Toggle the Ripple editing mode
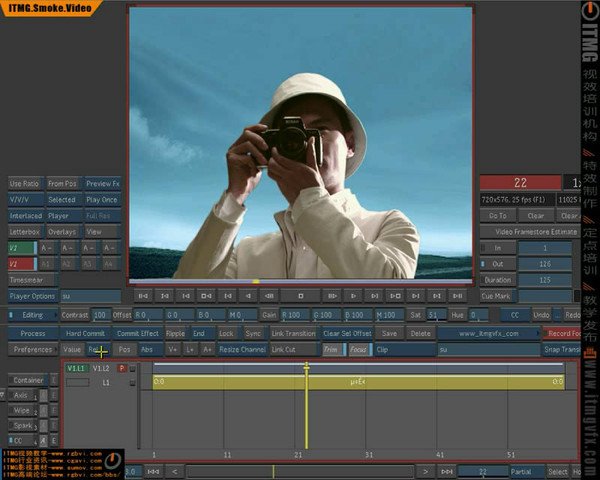 point(175,333)
